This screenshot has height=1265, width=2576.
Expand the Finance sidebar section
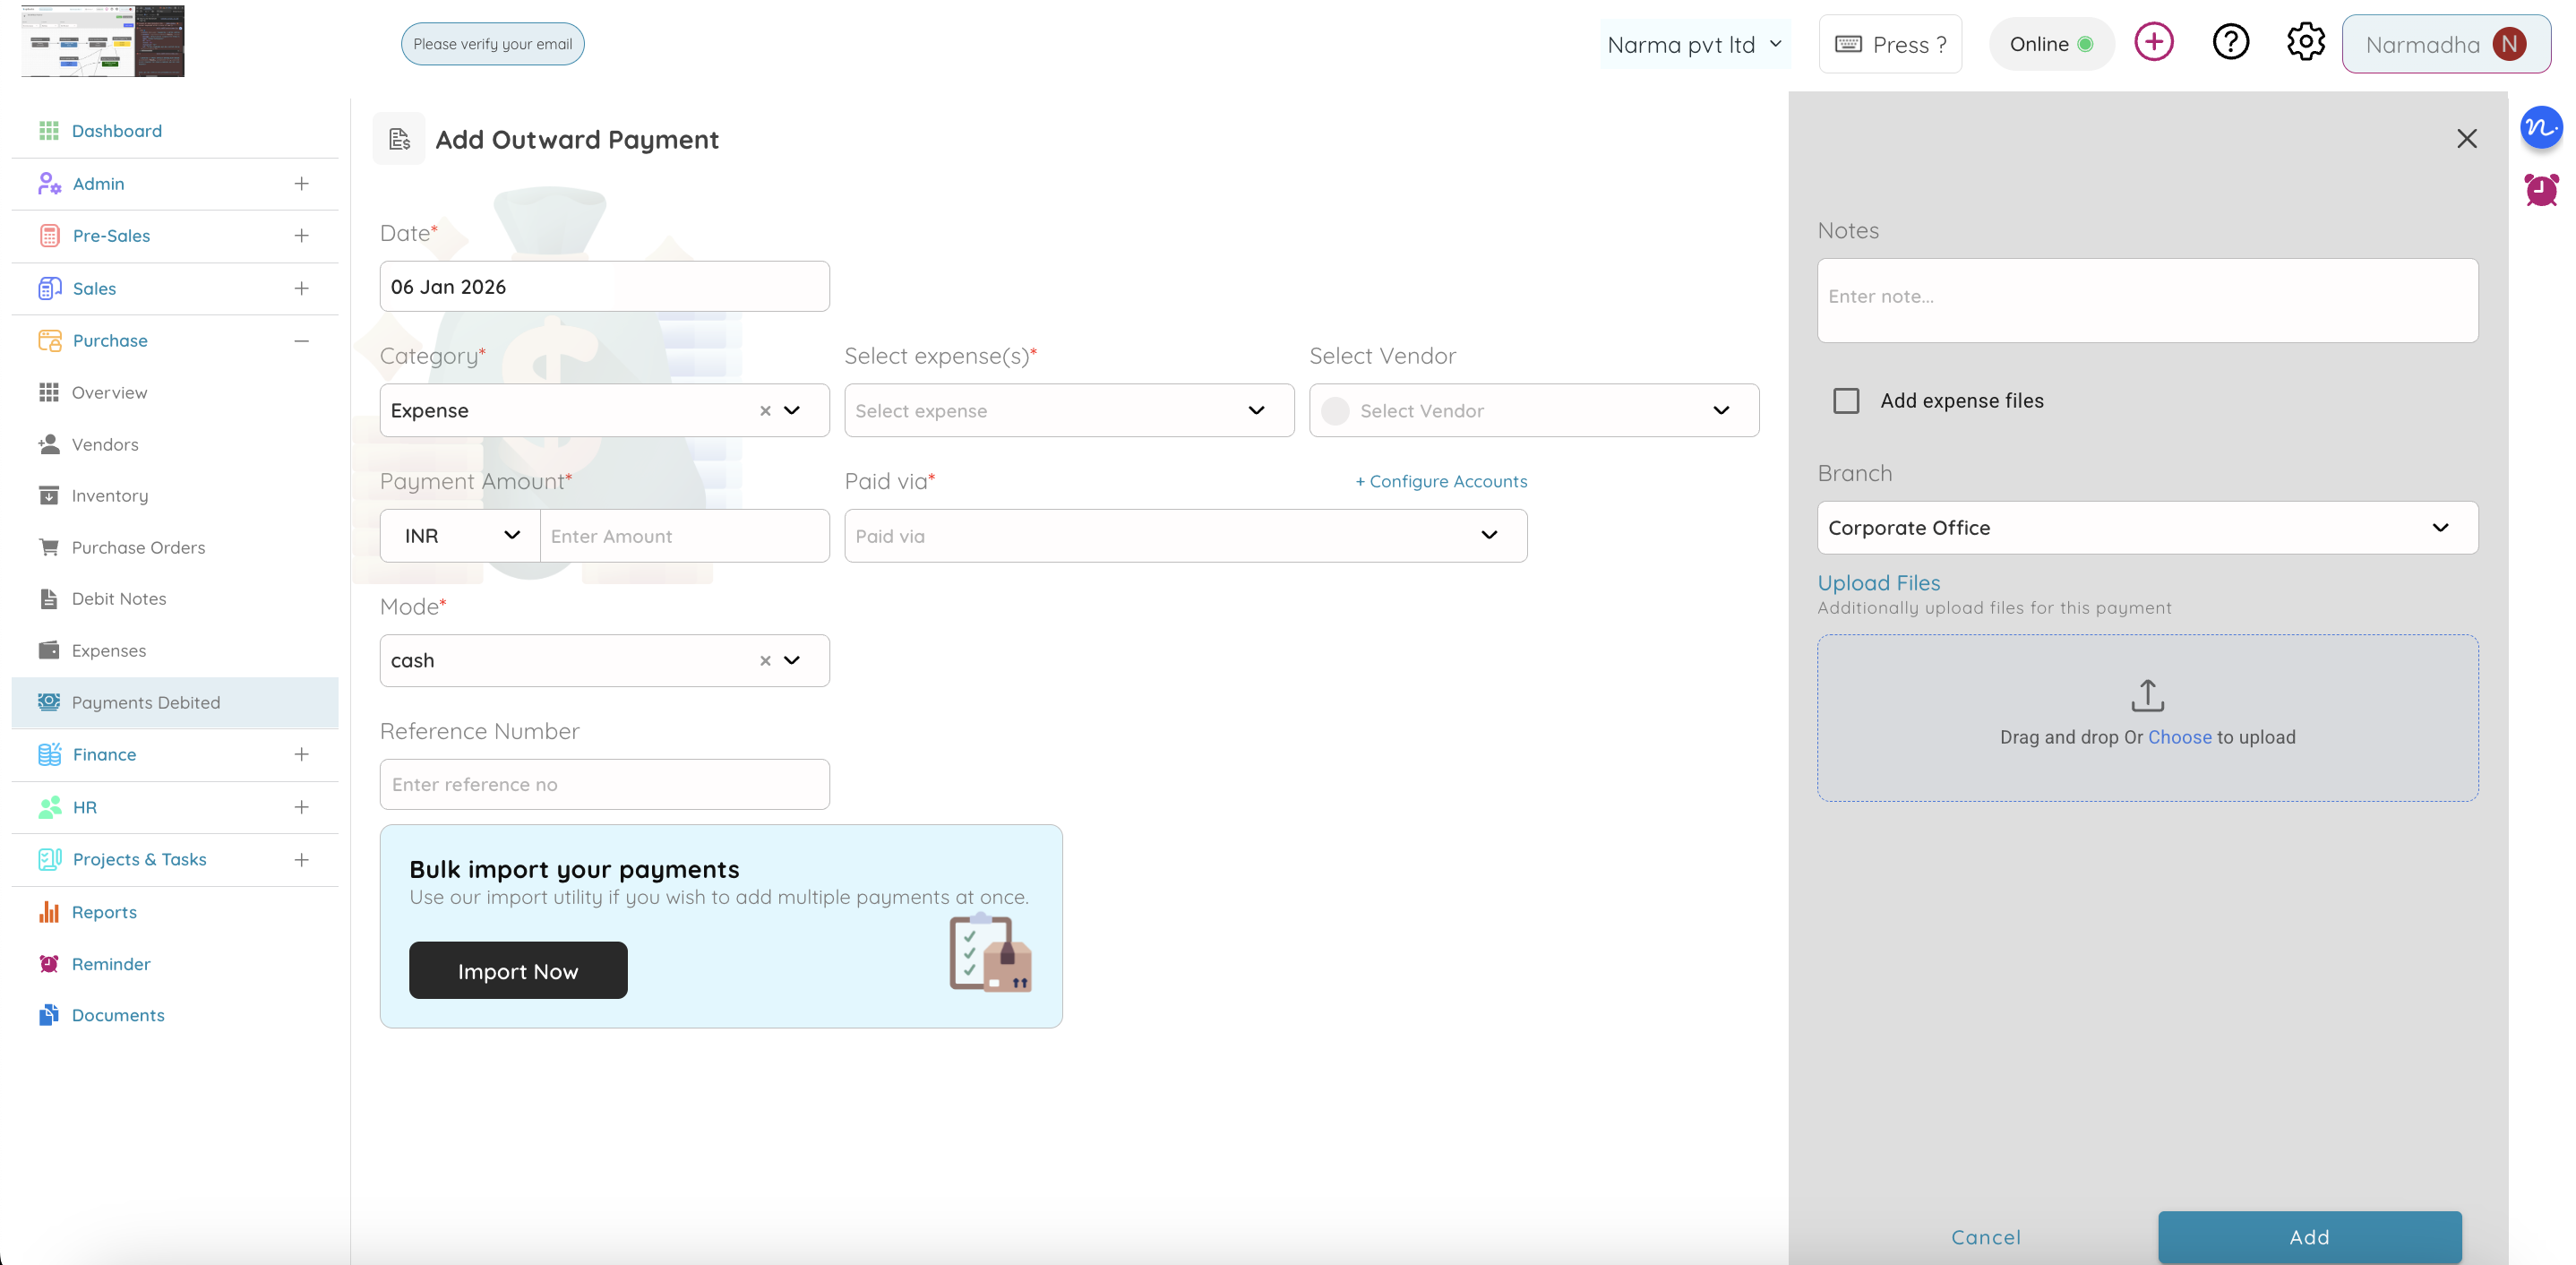[x=302, y=754]
